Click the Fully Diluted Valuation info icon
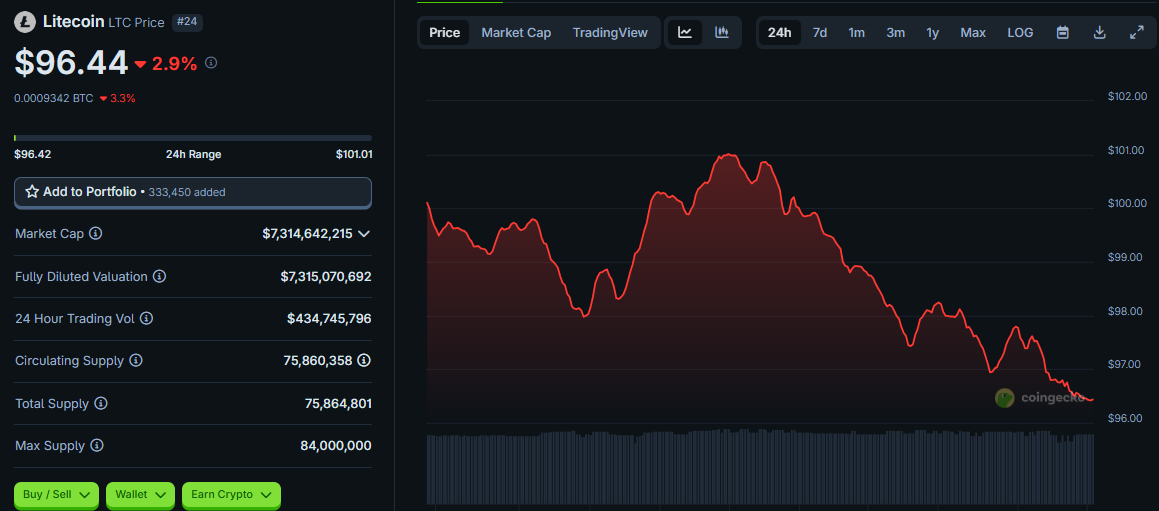Viewport: 1159px width, 511px height. [x=160, y=277]
